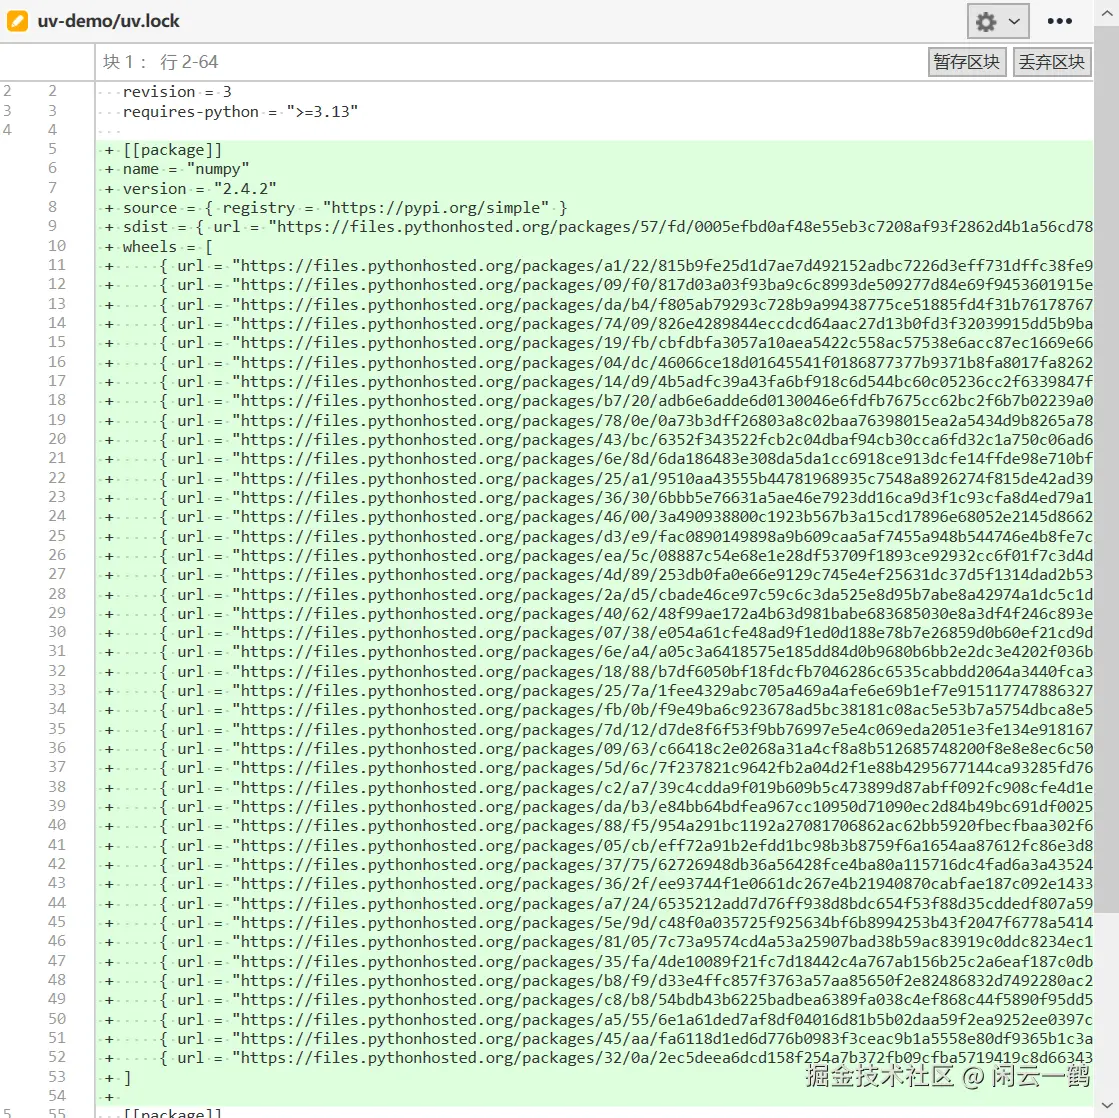Click the 暂存区块 stage hunk button

click(x=966, y=62)
